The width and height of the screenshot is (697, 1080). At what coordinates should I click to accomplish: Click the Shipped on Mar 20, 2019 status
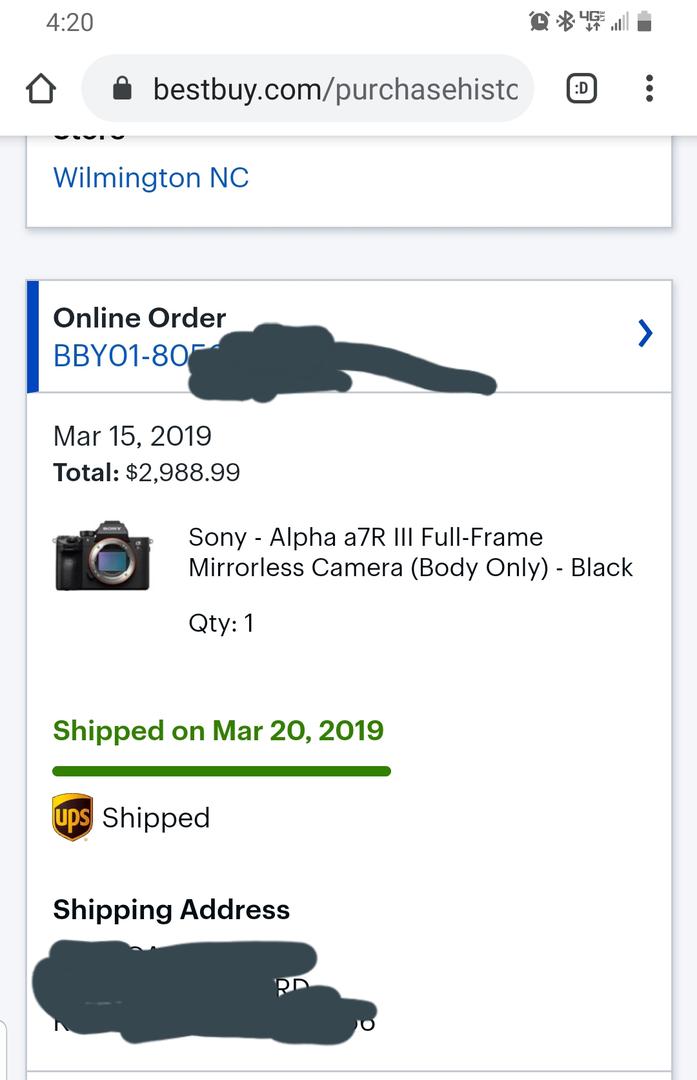coord(218,730)
